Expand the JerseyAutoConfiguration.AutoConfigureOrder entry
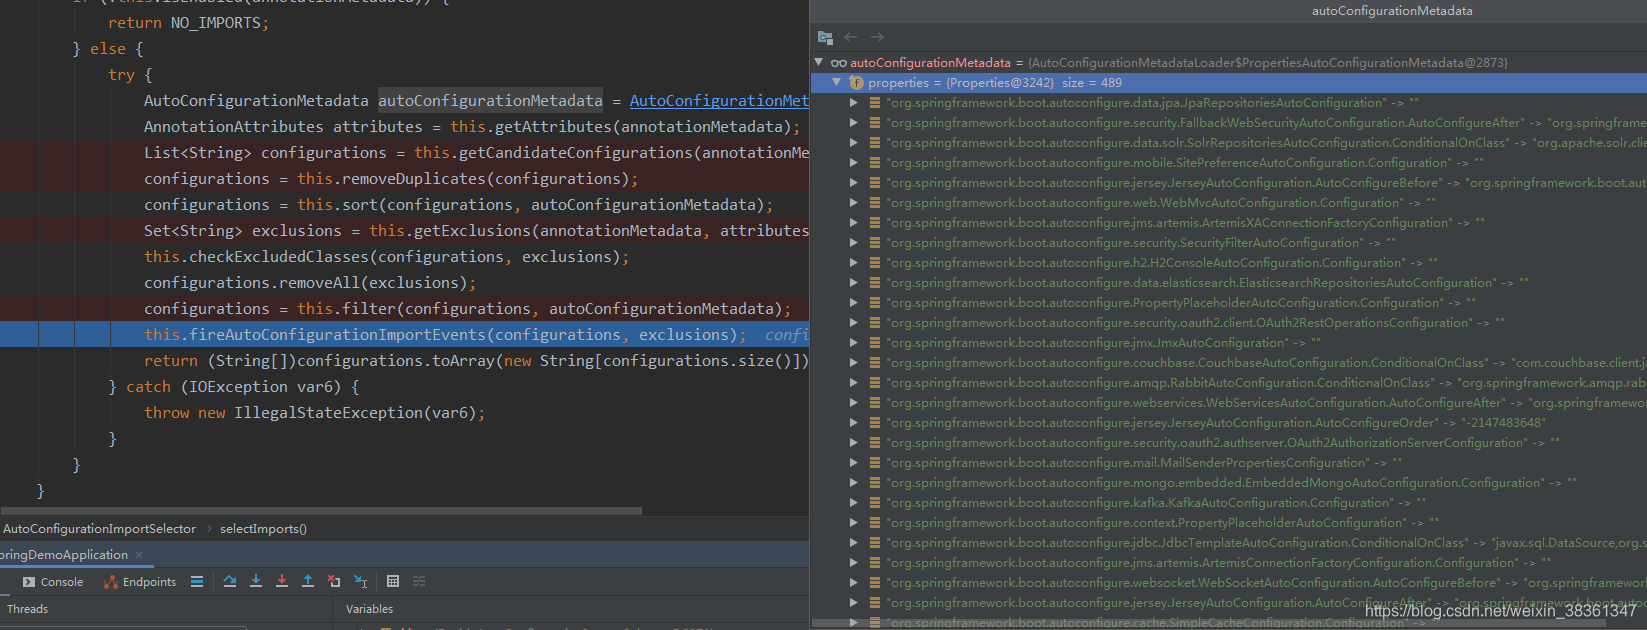 (x=854, y=423)
